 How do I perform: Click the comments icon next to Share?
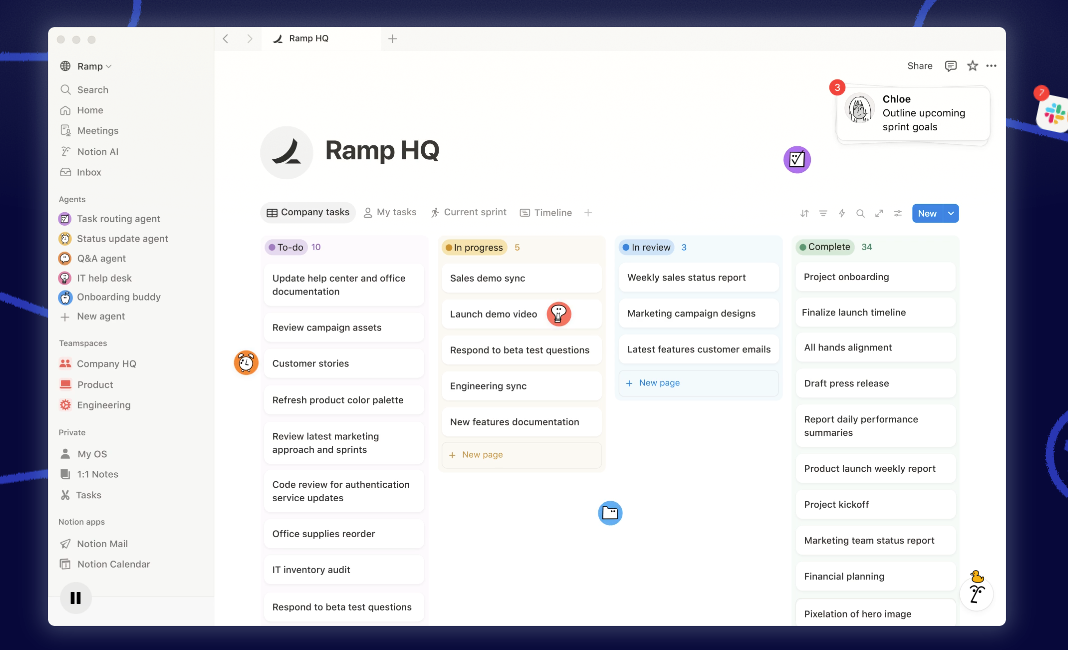click(x=950, y=66)
